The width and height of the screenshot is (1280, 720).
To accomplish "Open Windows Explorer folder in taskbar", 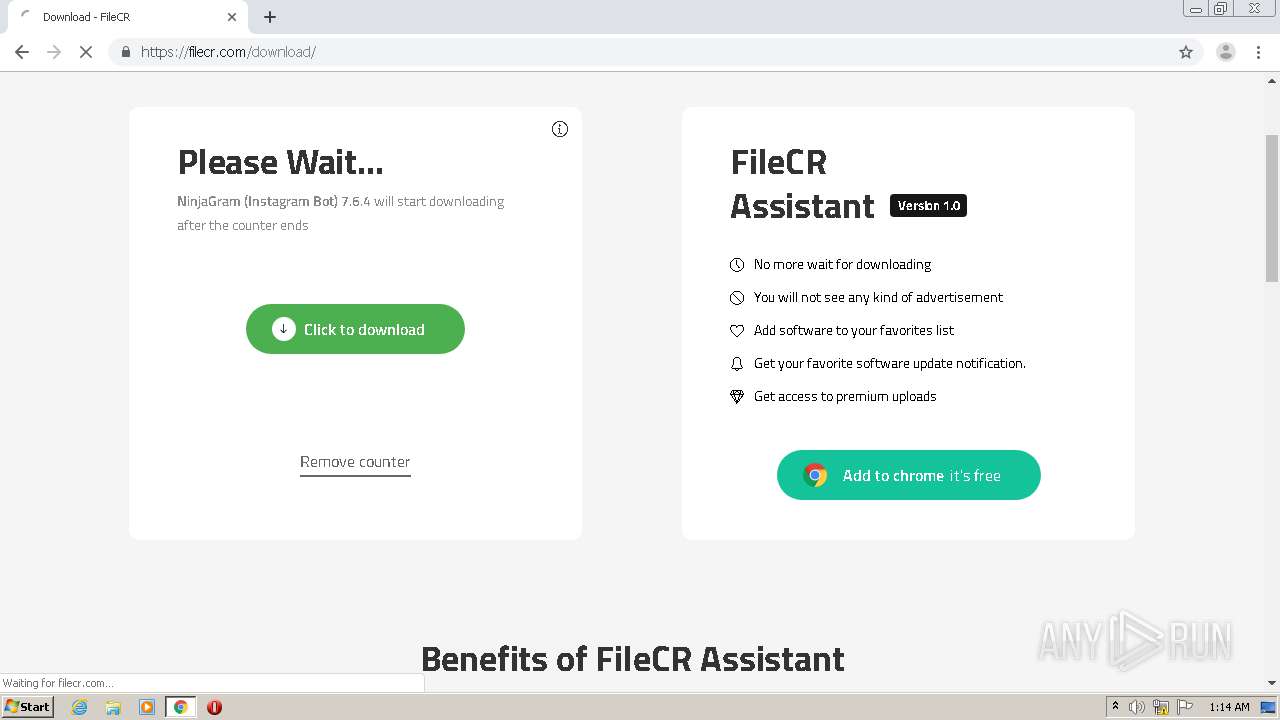I will pyautogui.click(x=113, y=707).
